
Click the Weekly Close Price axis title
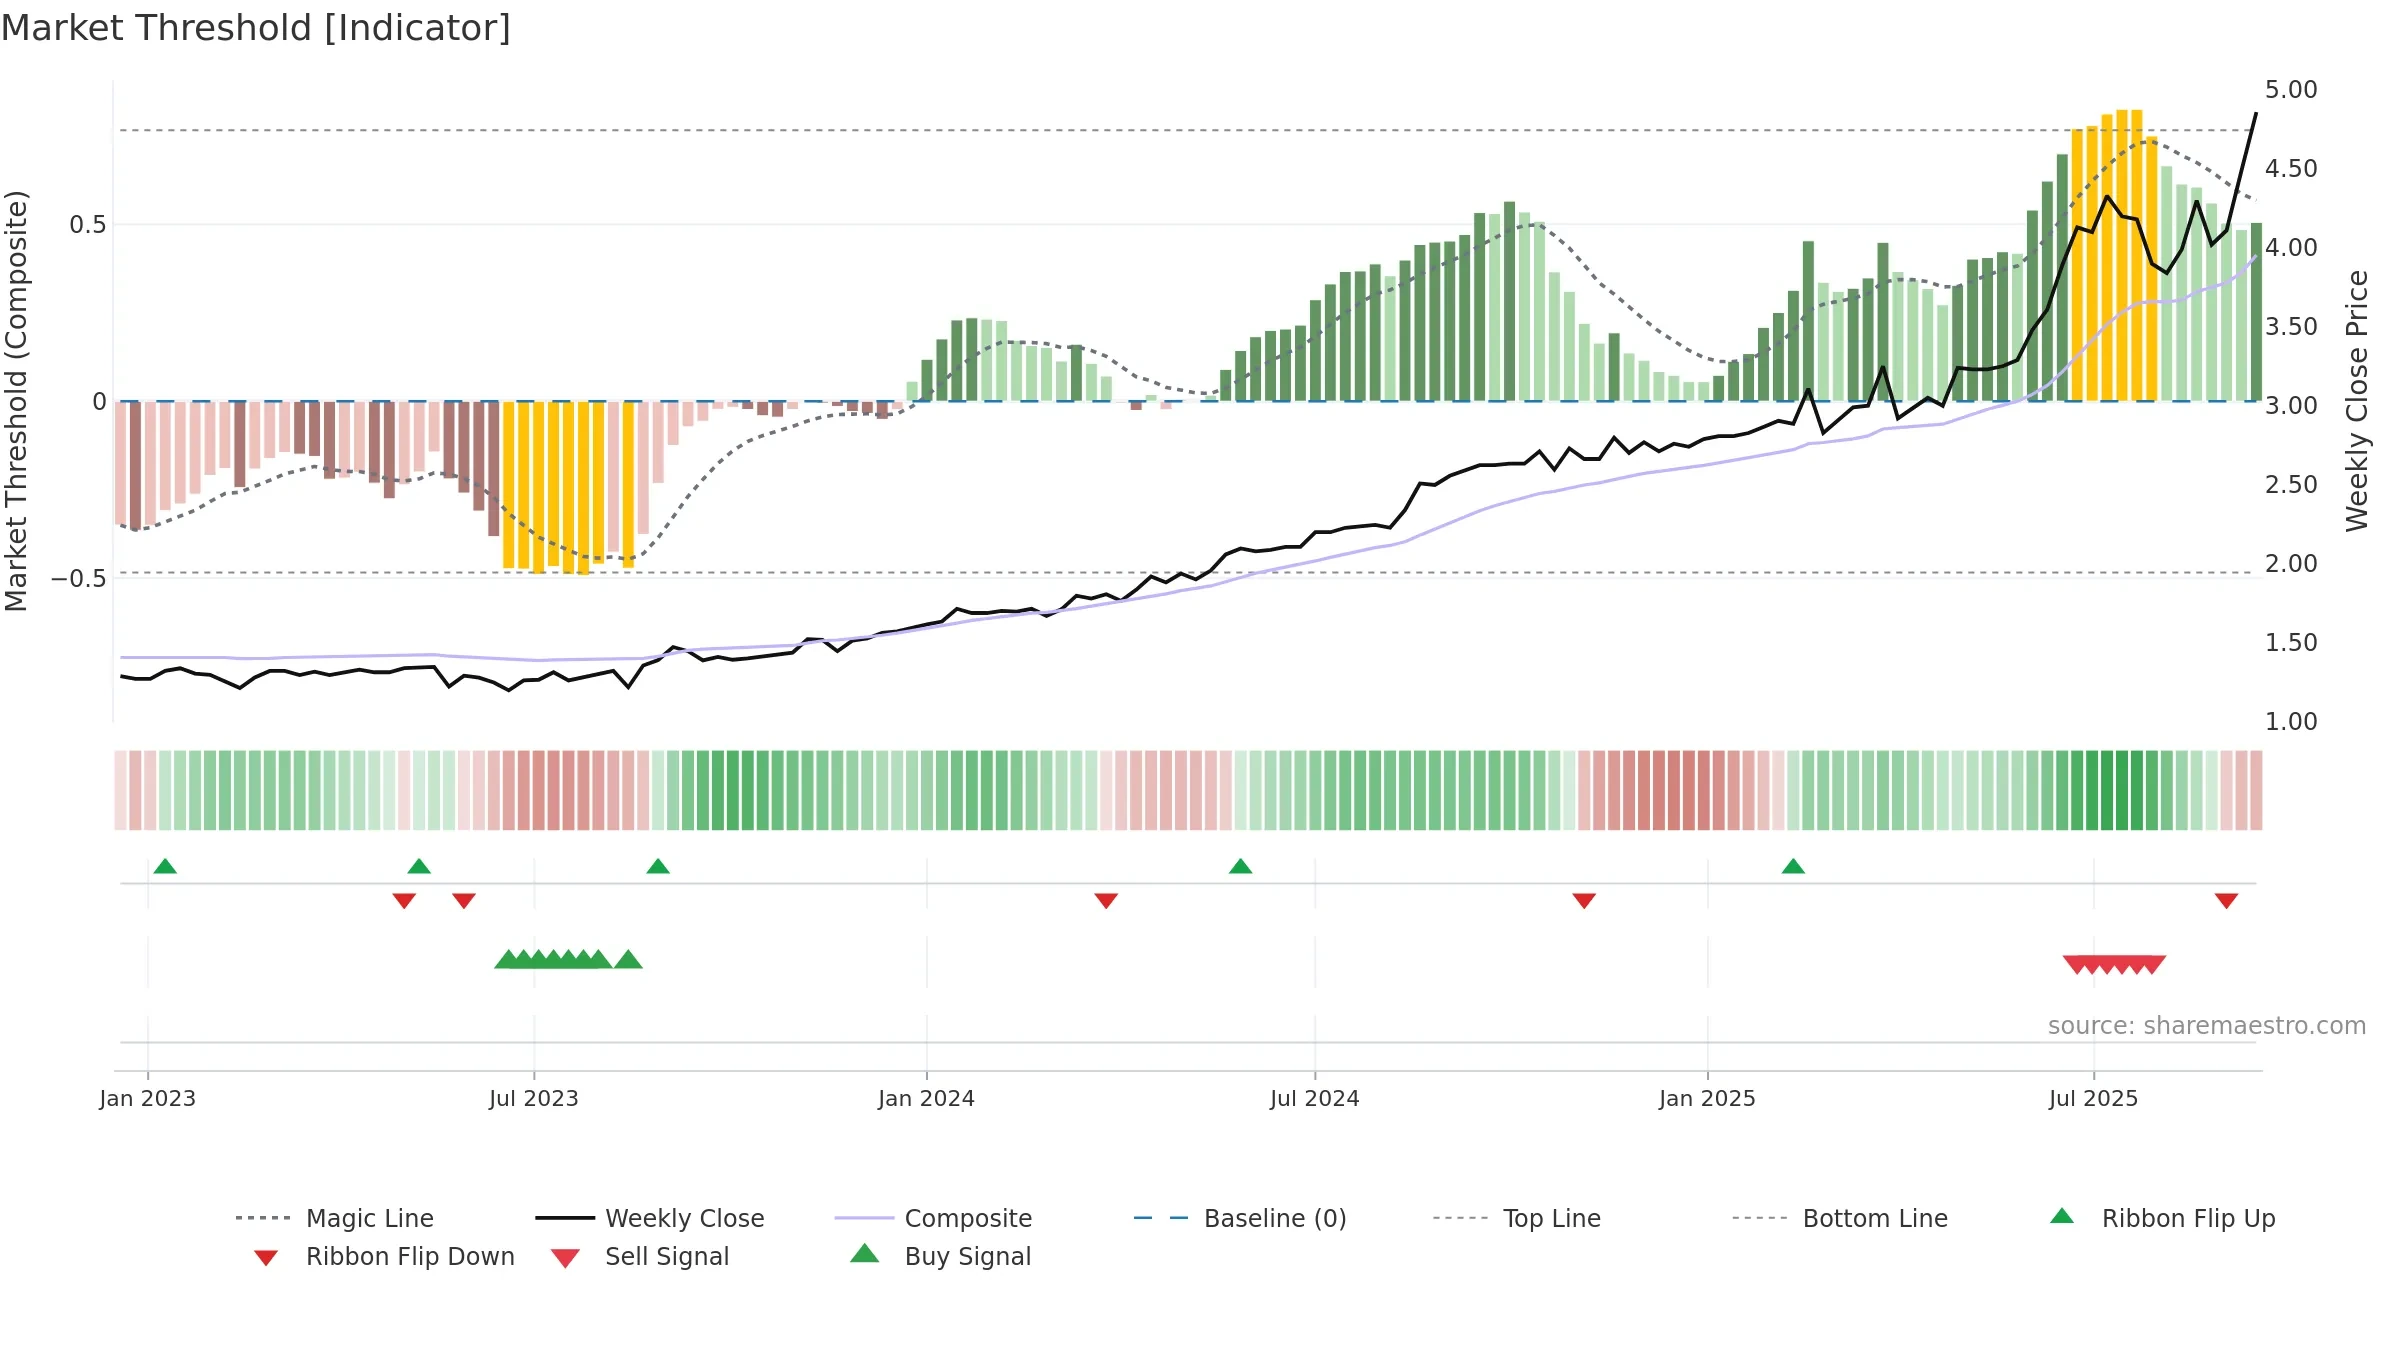coord(2357,400)
